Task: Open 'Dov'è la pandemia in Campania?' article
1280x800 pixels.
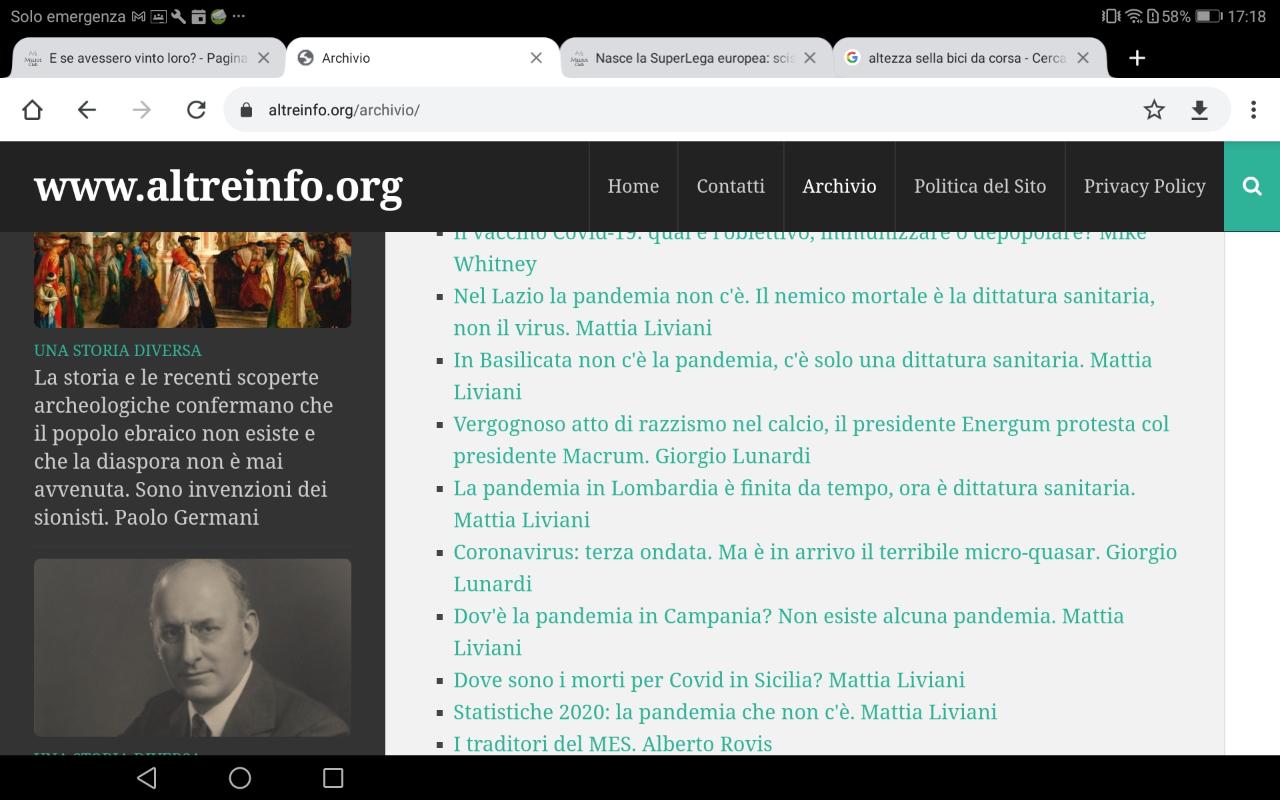Action: (789, 632)
